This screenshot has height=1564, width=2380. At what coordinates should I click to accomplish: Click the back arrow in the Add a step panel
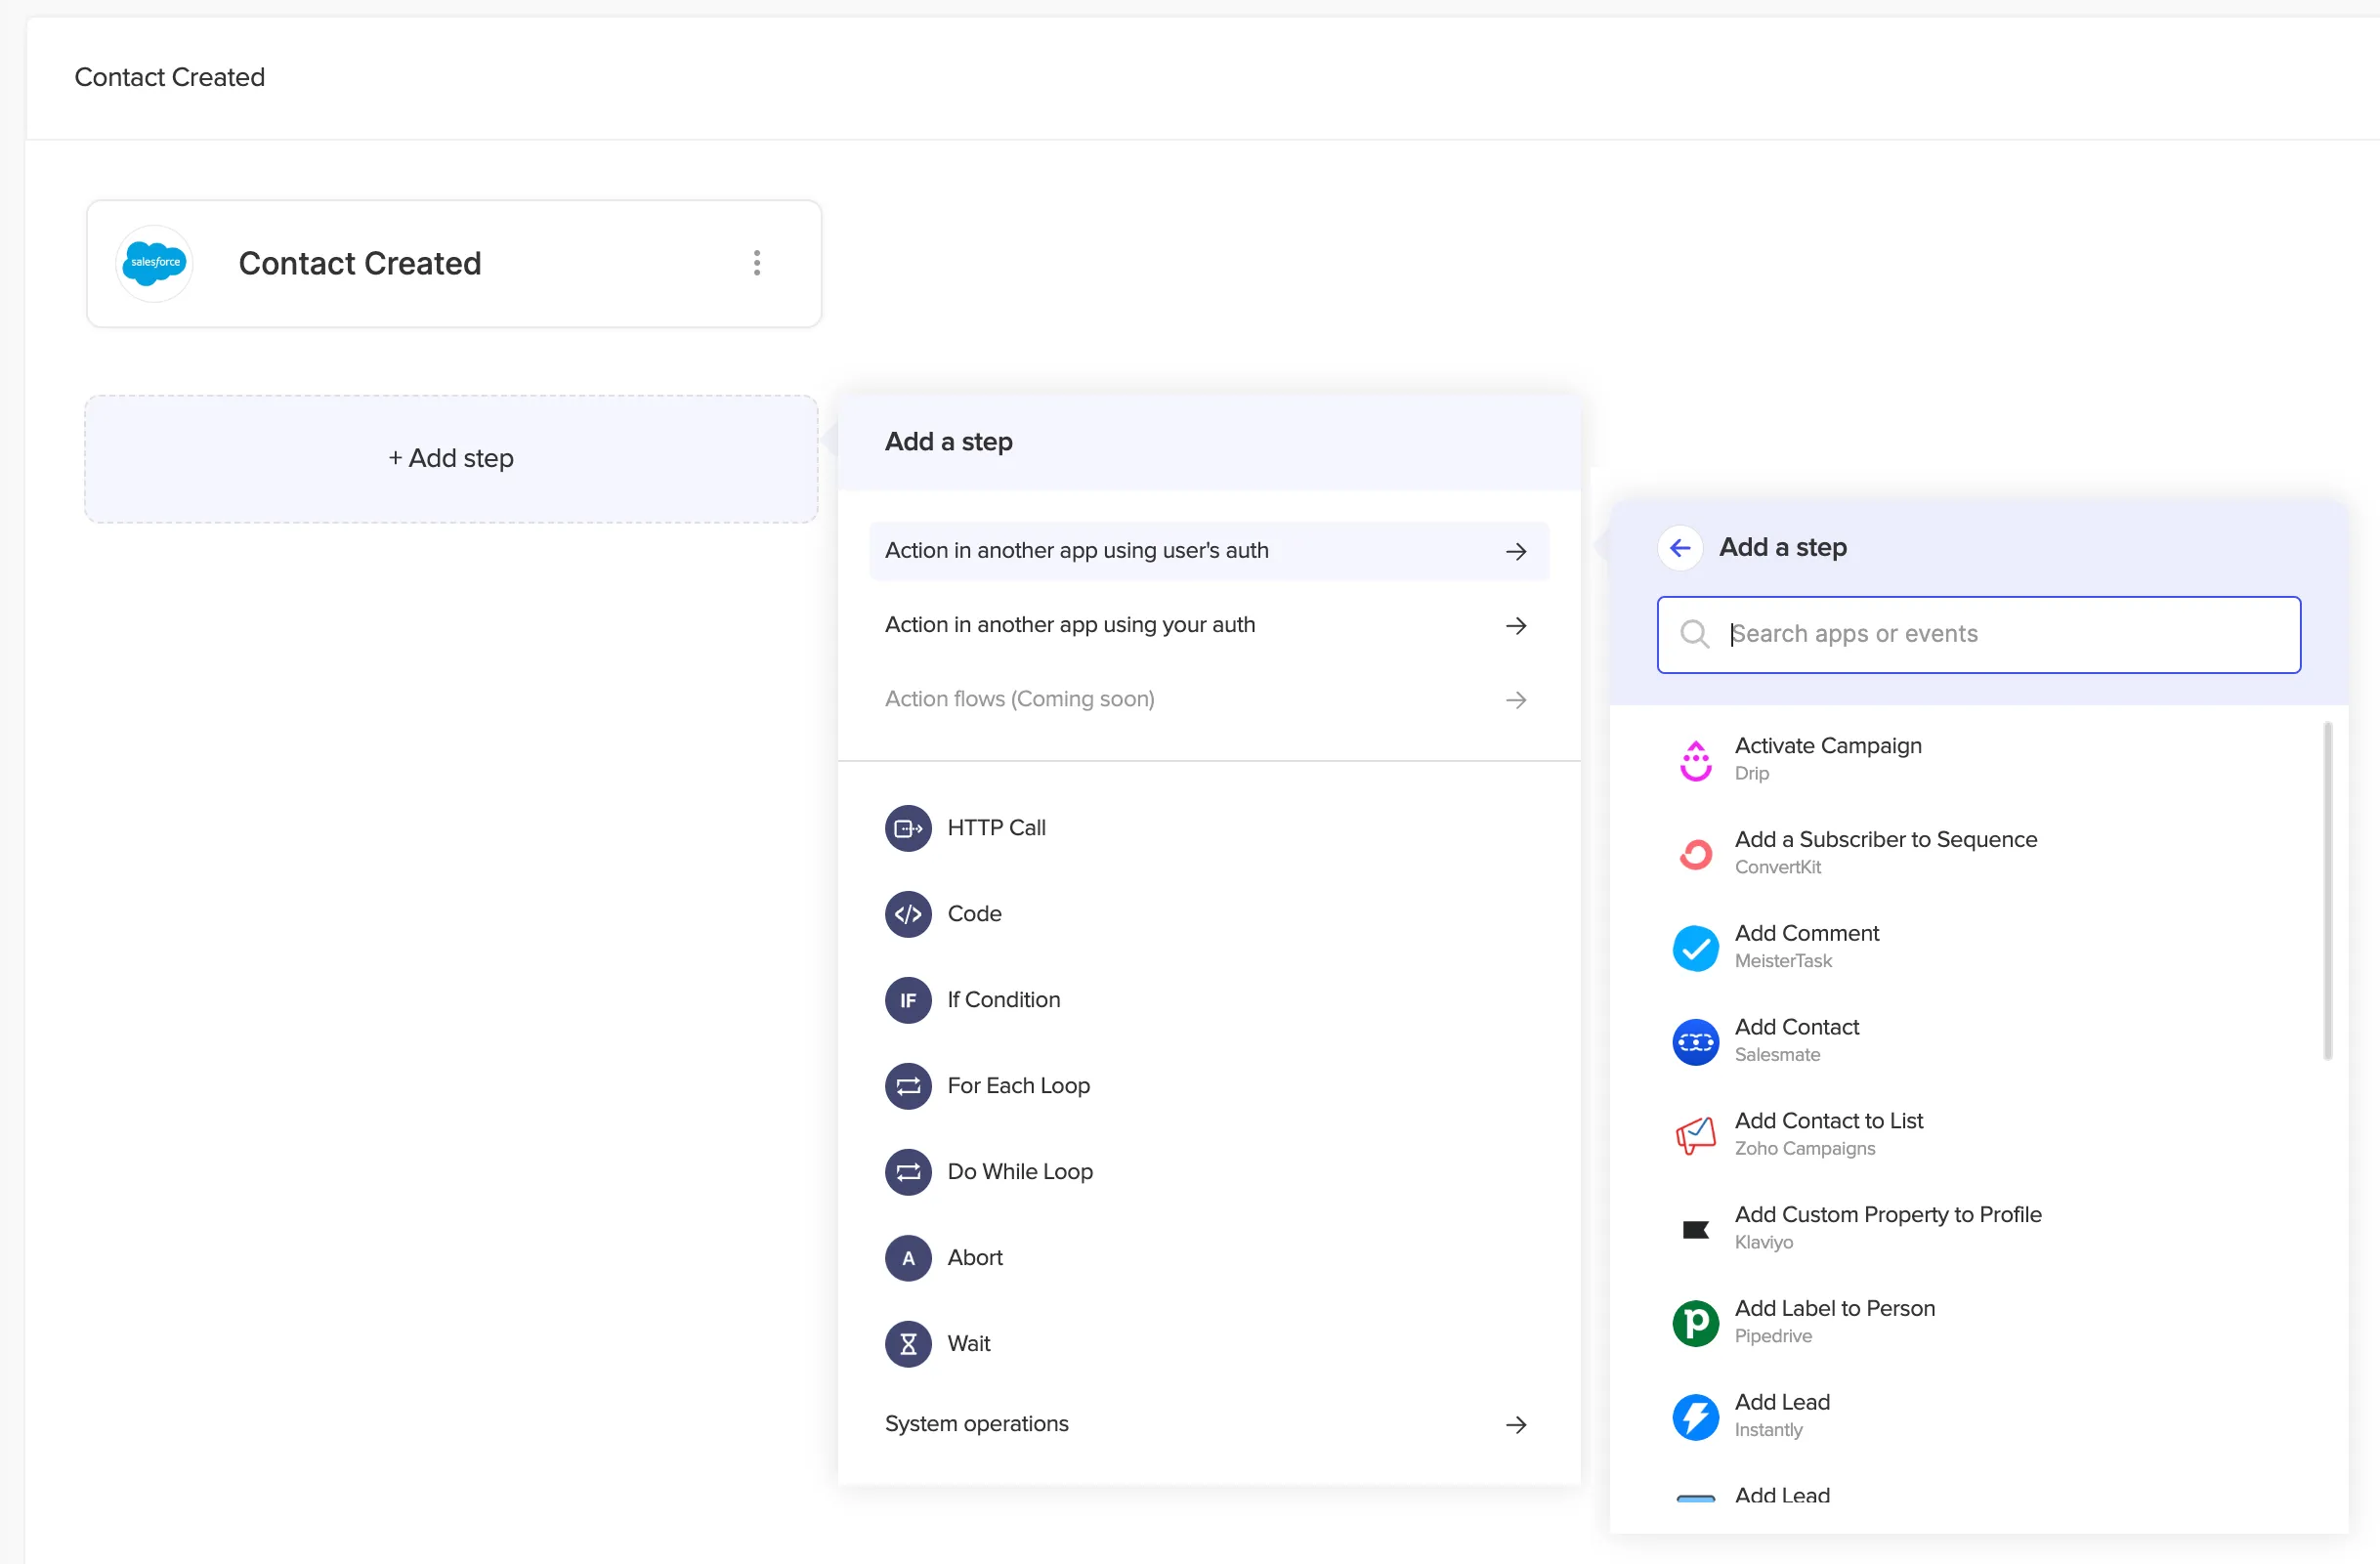tap(1679, 547)
